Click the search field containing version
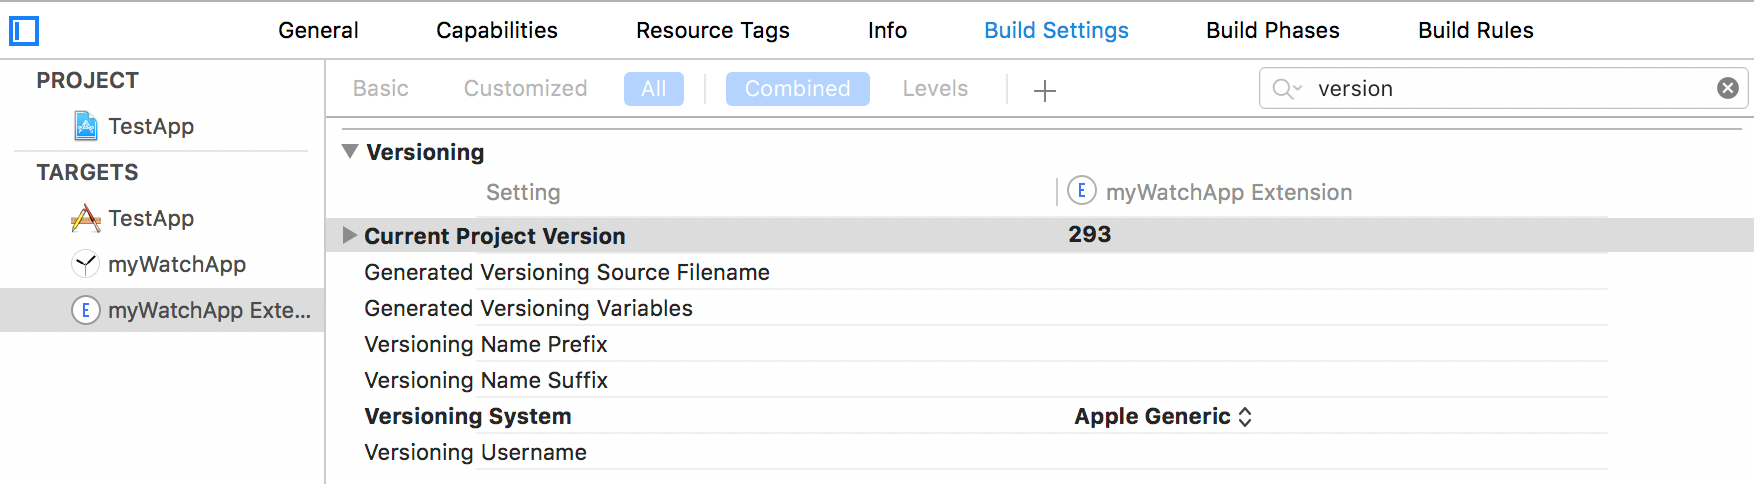This screenshot has height=484, width=1754. pyautogui.click(x=1500, y=89)
